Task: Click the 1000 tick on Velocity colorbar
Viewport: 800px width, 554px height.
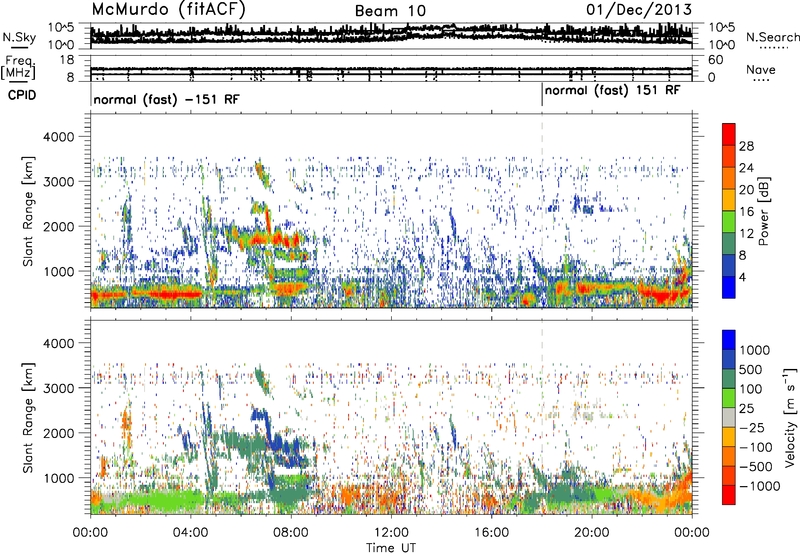Action: point(754,350)
